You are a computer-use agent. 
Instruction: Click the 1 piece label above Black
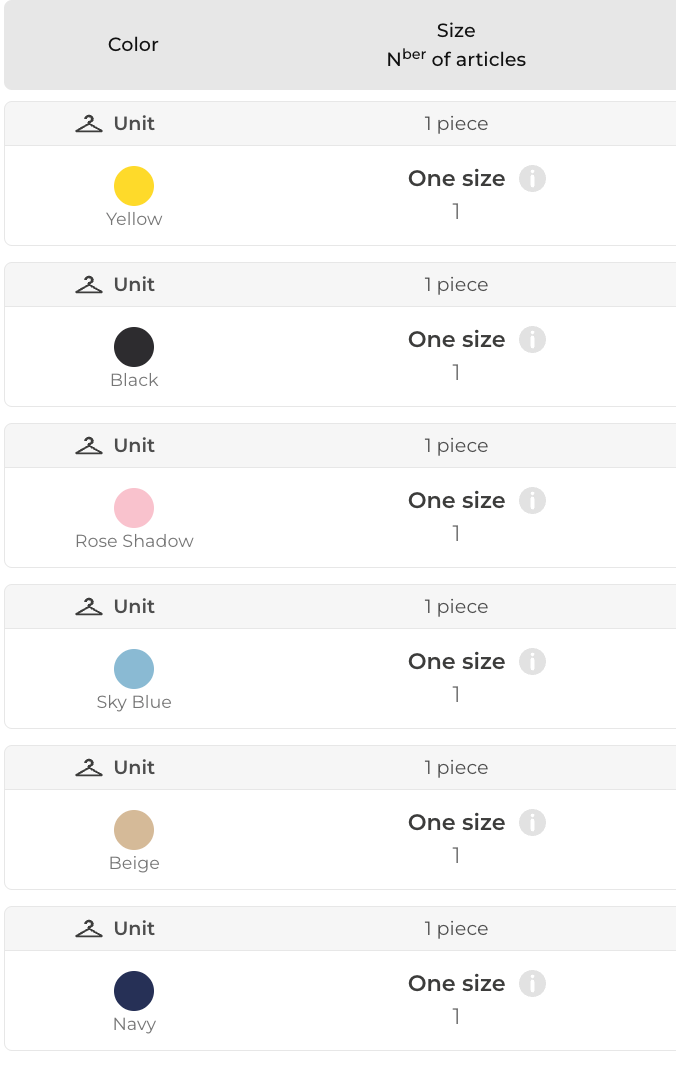tap(456, 285)
